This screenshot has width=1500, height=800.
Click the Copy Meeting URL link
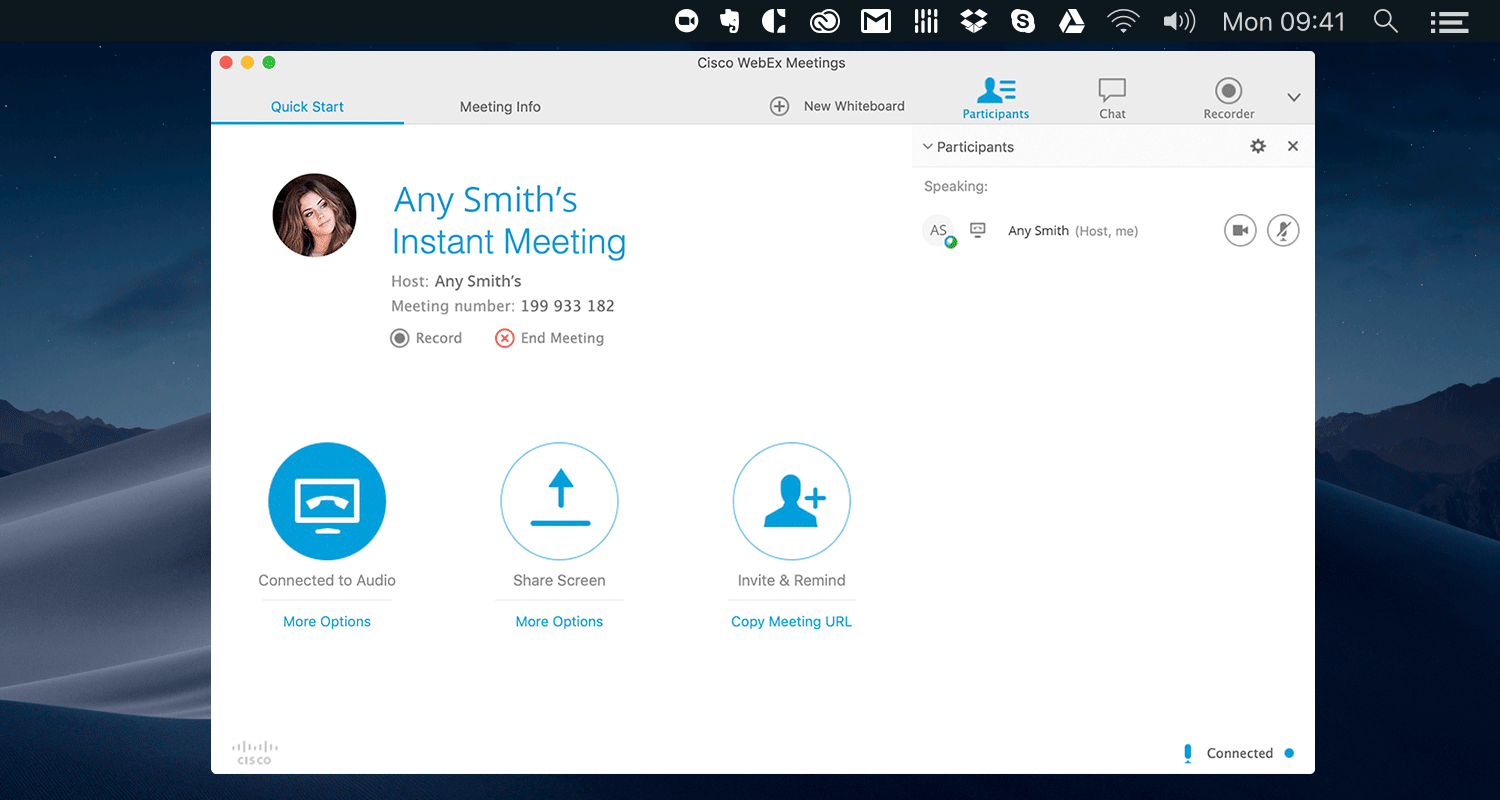point(791,621)
